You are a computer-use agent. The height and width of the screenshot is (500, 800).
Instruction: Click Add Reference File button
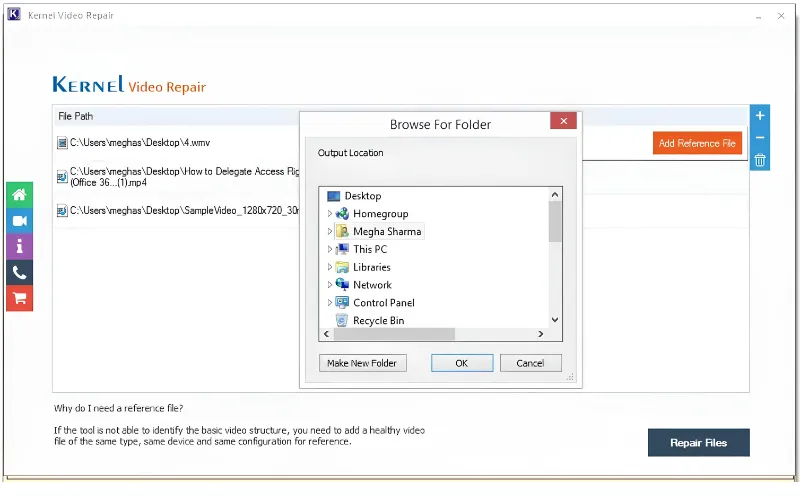pos(697,143)
